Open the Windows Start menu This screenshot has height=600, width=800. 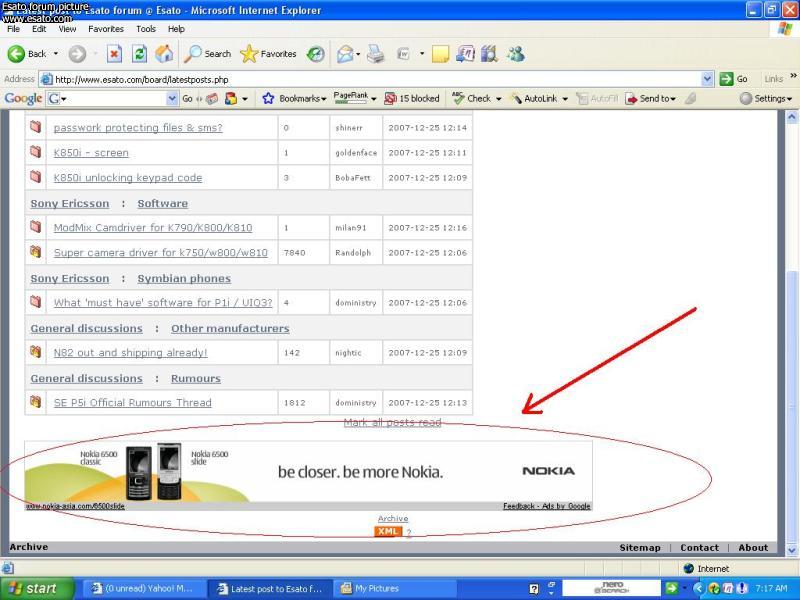click(37, 588)
